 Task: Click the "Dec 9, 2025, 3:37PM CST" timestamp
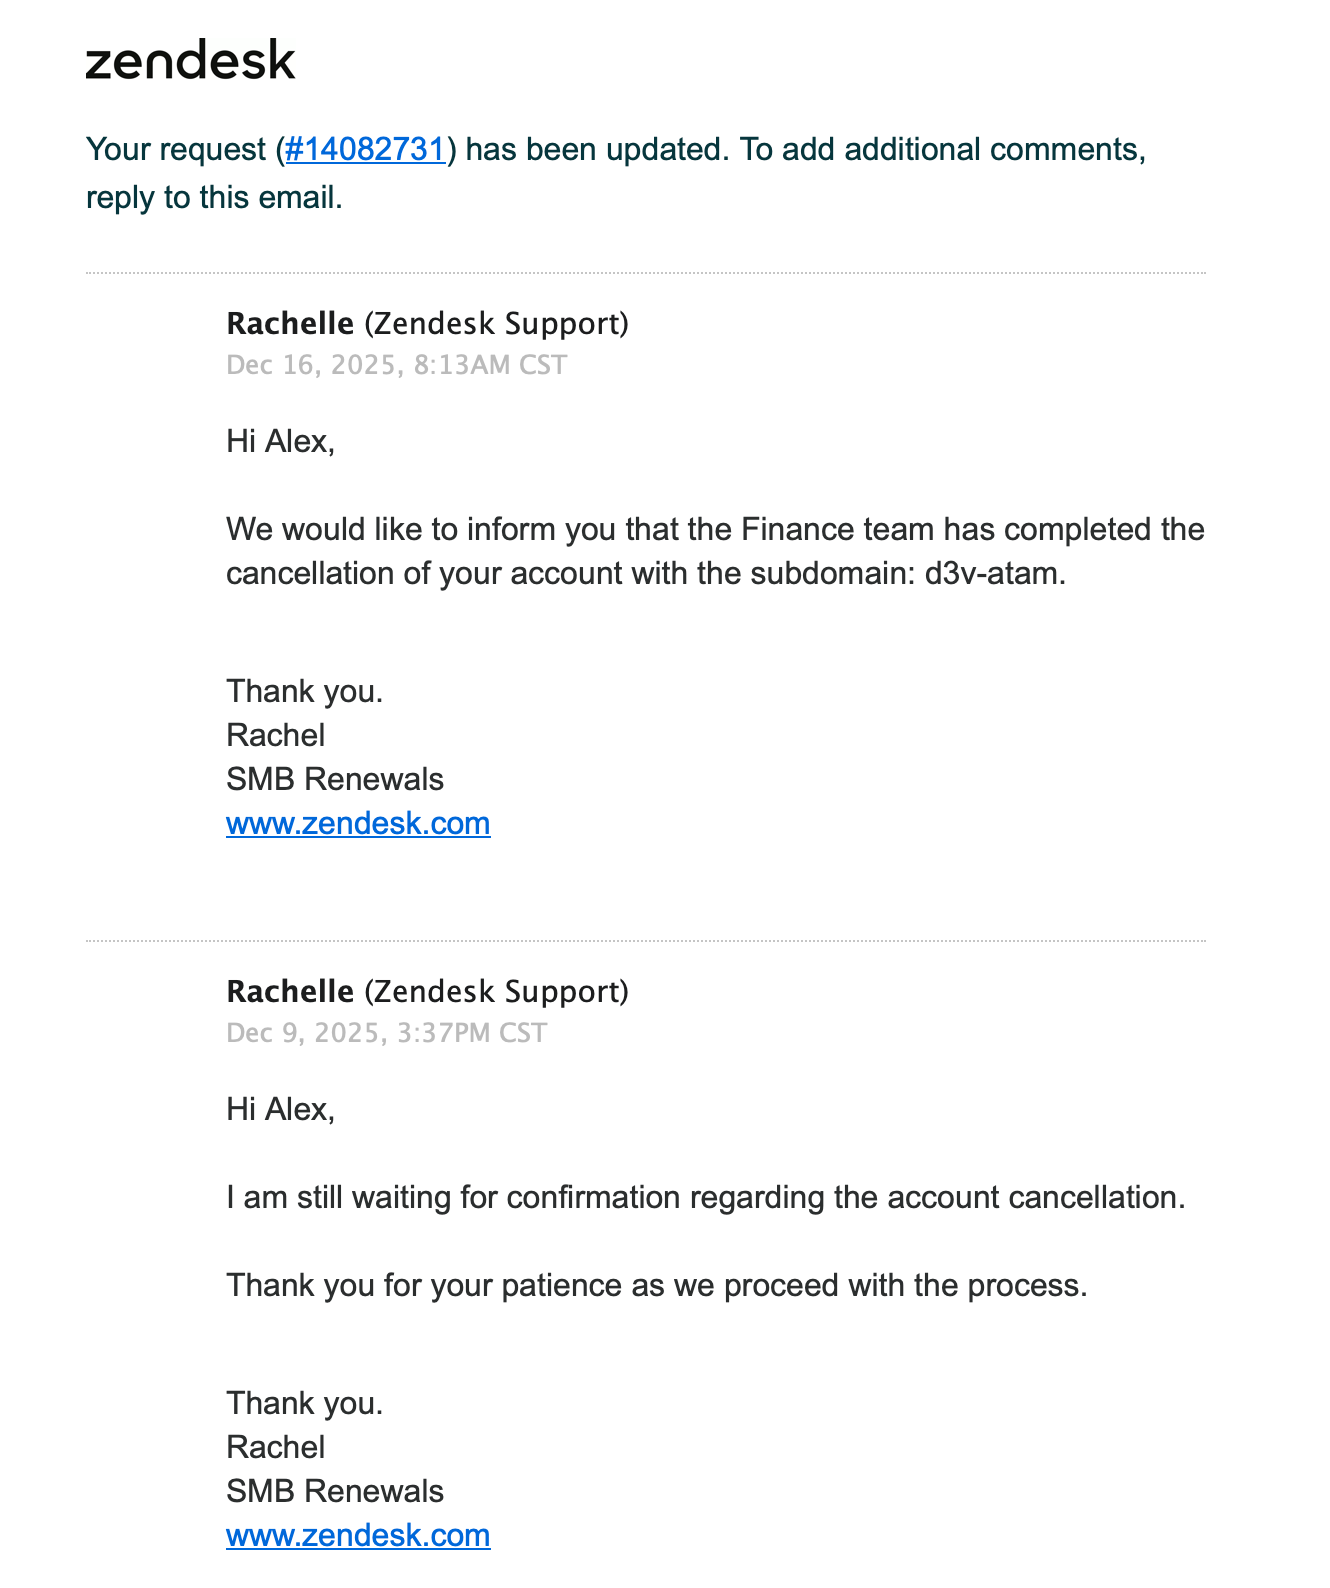tap(386, 1033)
